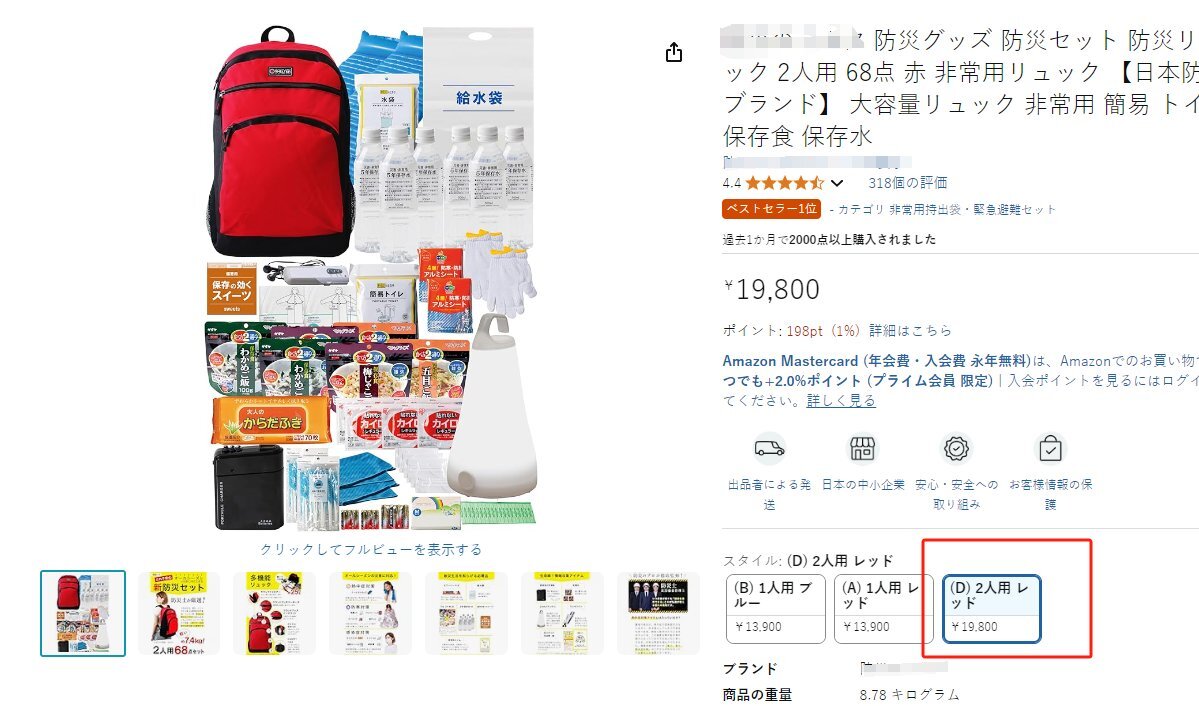The width and height of the screenshot is (1199, 706).
Task: Select the thumbnail with woman wearing backpack
Action: click(x=178, y=613)
